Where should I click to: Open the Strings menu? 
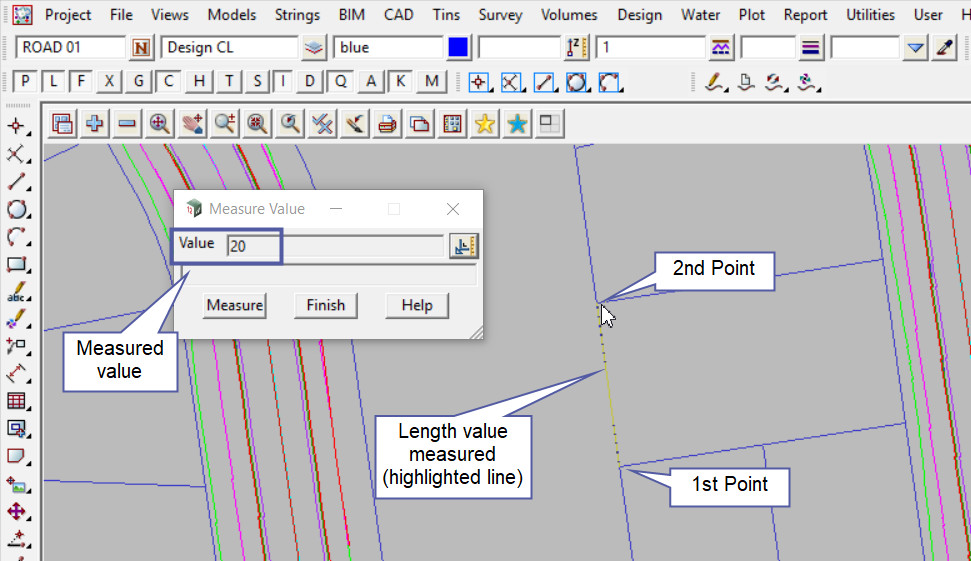[x=297, y=14]
